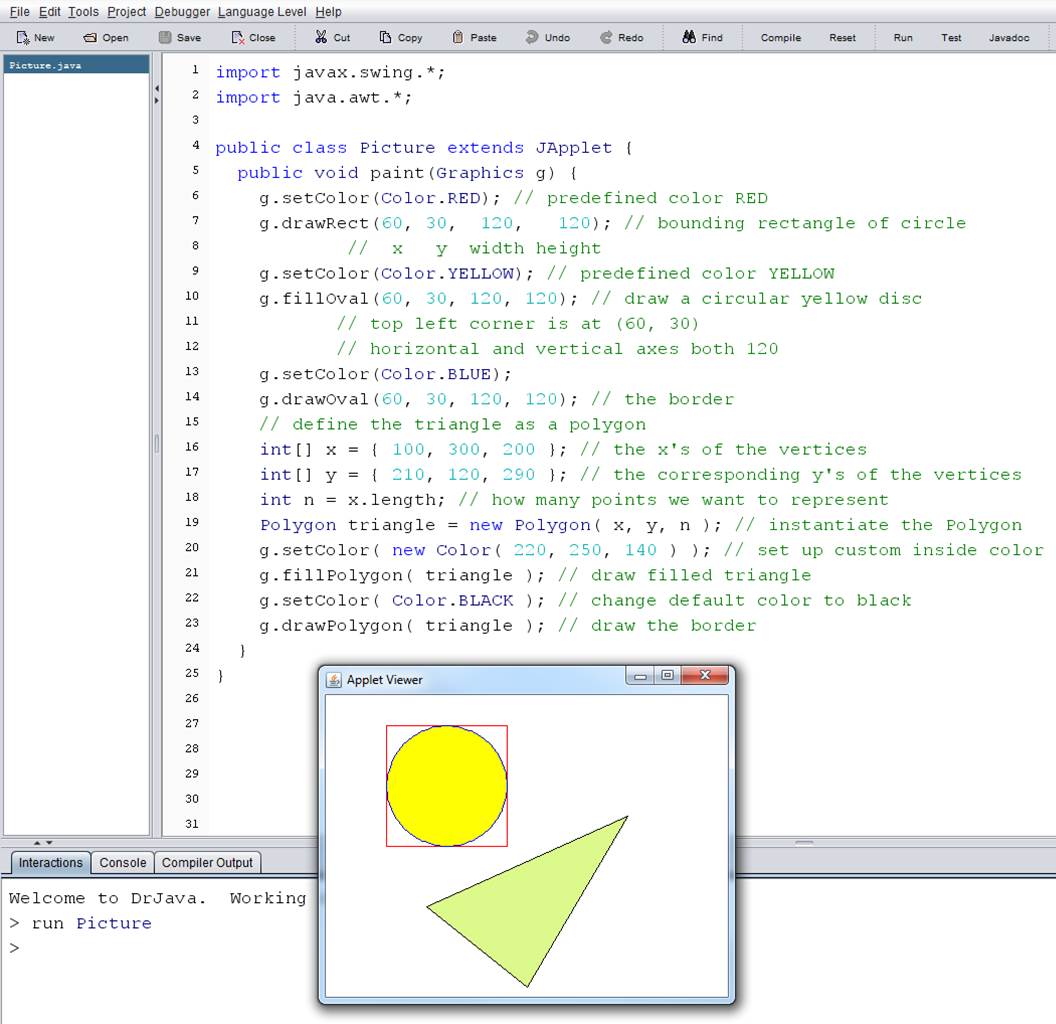Switch to the Compiler Output tab

coord(207,862)
